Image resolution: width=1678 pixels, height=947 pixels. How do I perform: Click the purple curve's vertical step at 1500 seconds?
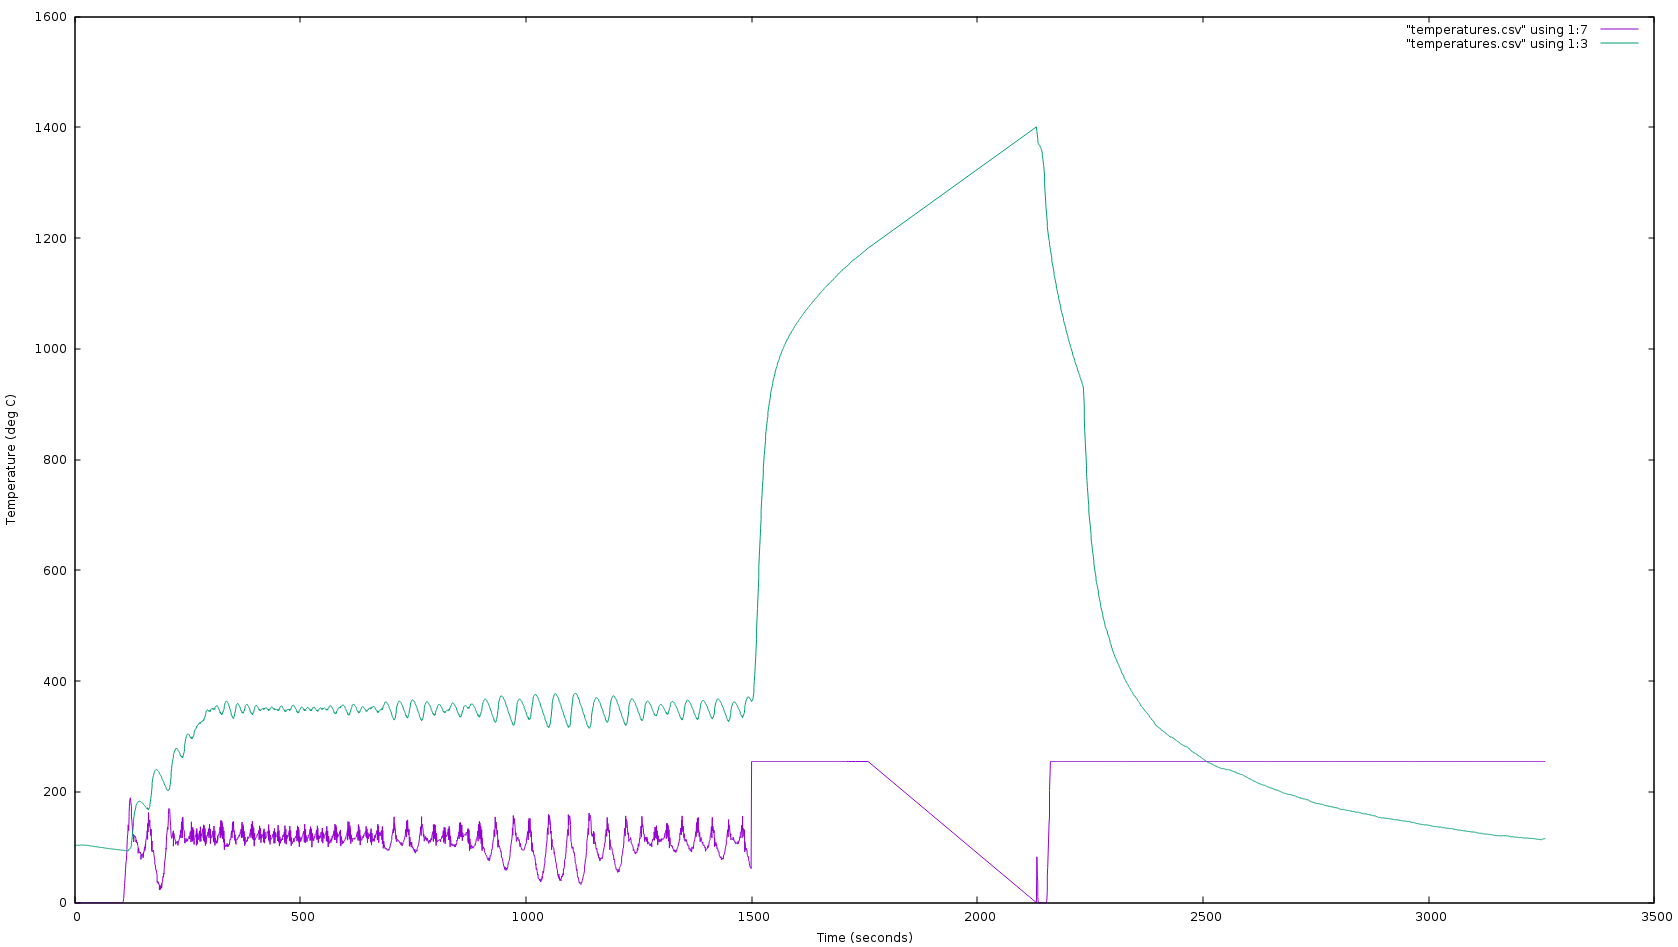(x=751, y=815)
